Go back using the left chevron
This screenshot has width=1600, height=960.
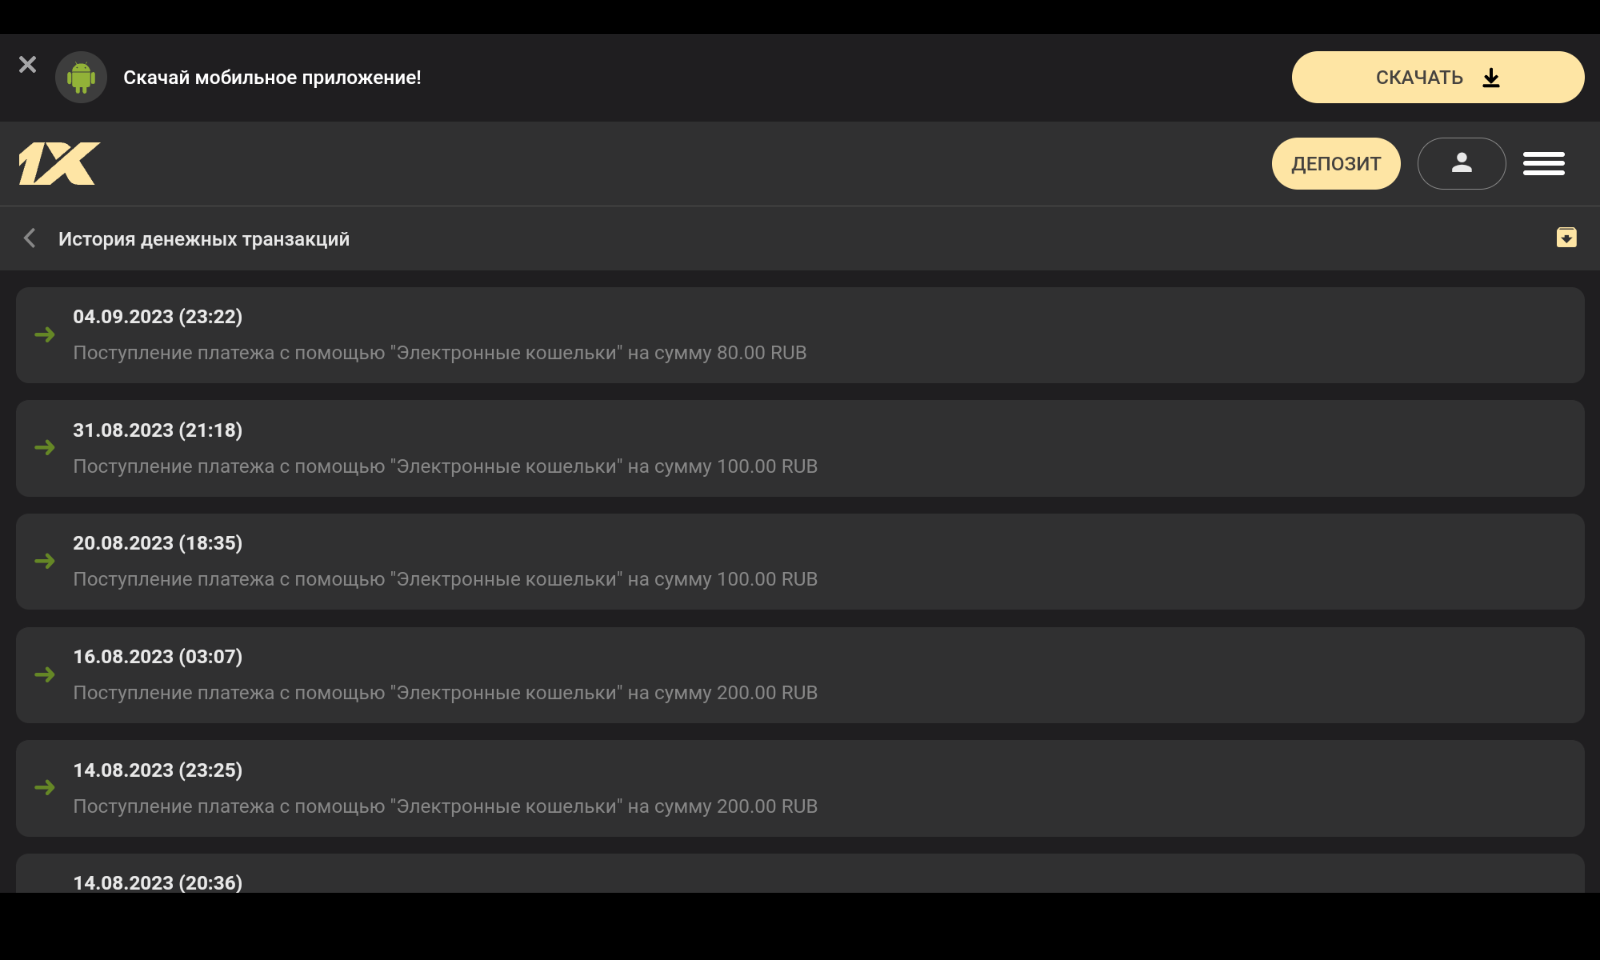click(29, 238)
